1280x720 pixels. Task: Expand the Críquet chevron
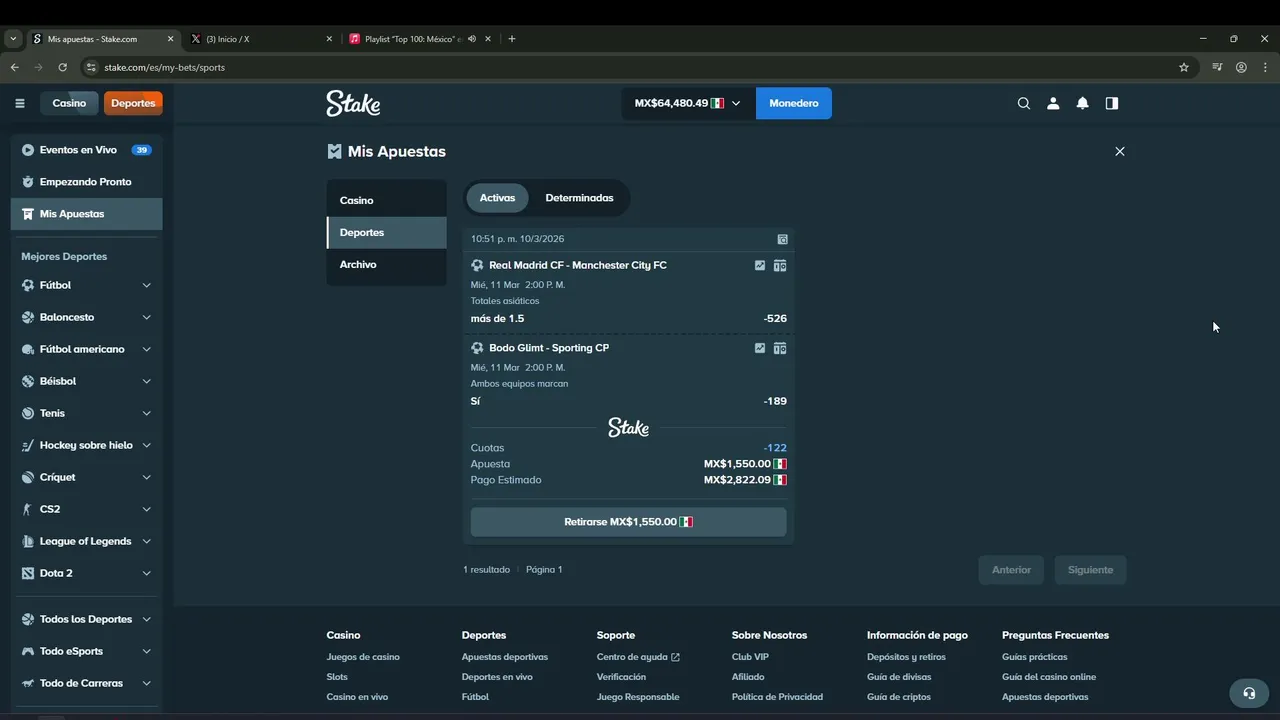[146, 477]
